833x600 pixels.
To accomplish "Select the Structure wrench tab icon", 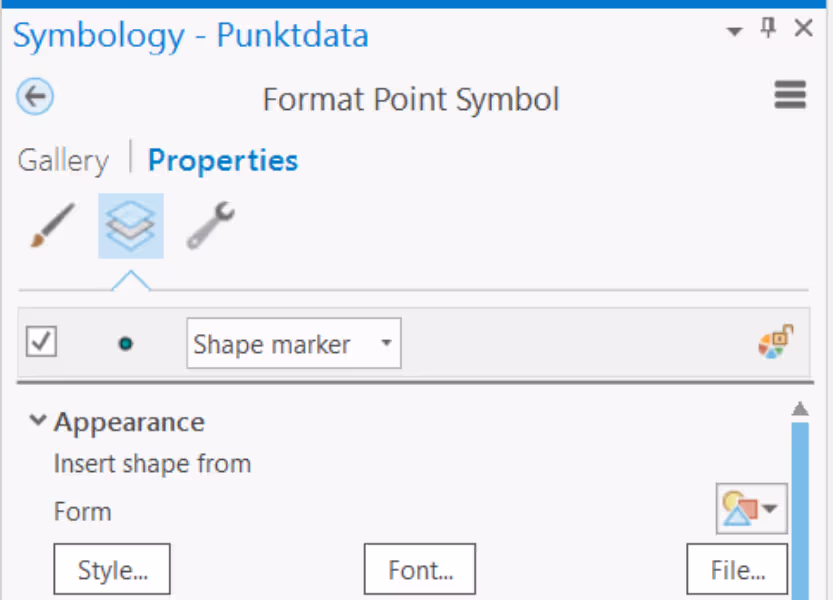I will [211, 225].
